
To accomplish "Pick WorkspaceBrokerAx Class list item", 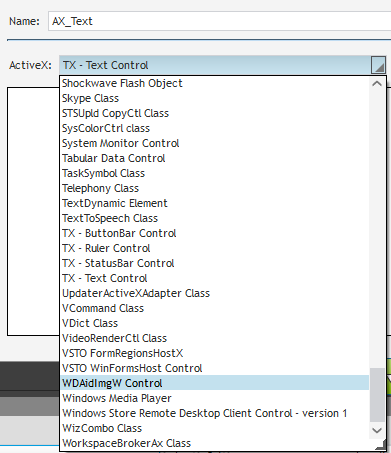I will [215, 443].
